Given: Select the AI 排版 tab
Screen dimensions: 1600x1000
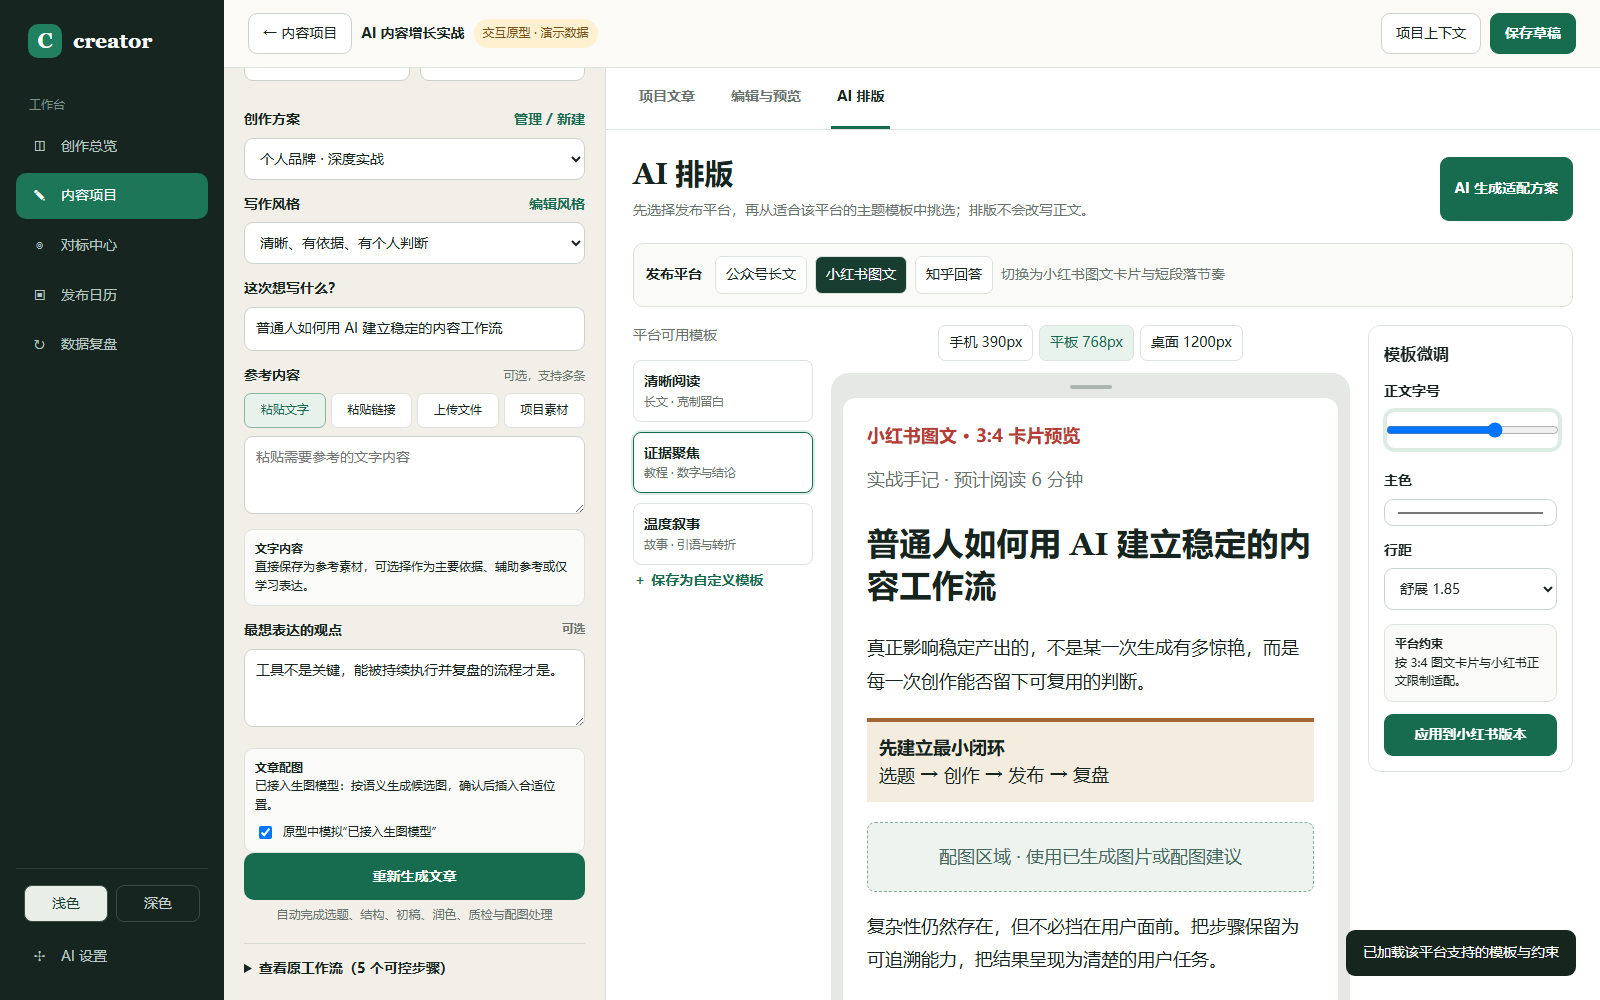Looking at the screenshot, I should click(x=861, y=96).
